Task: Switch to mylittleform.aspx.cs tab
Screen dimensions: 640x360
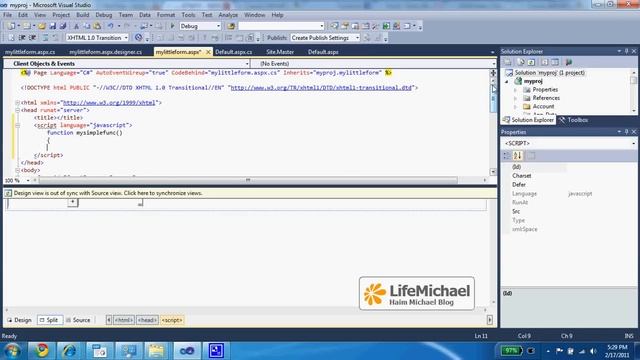Action: (x=30, y=52)
